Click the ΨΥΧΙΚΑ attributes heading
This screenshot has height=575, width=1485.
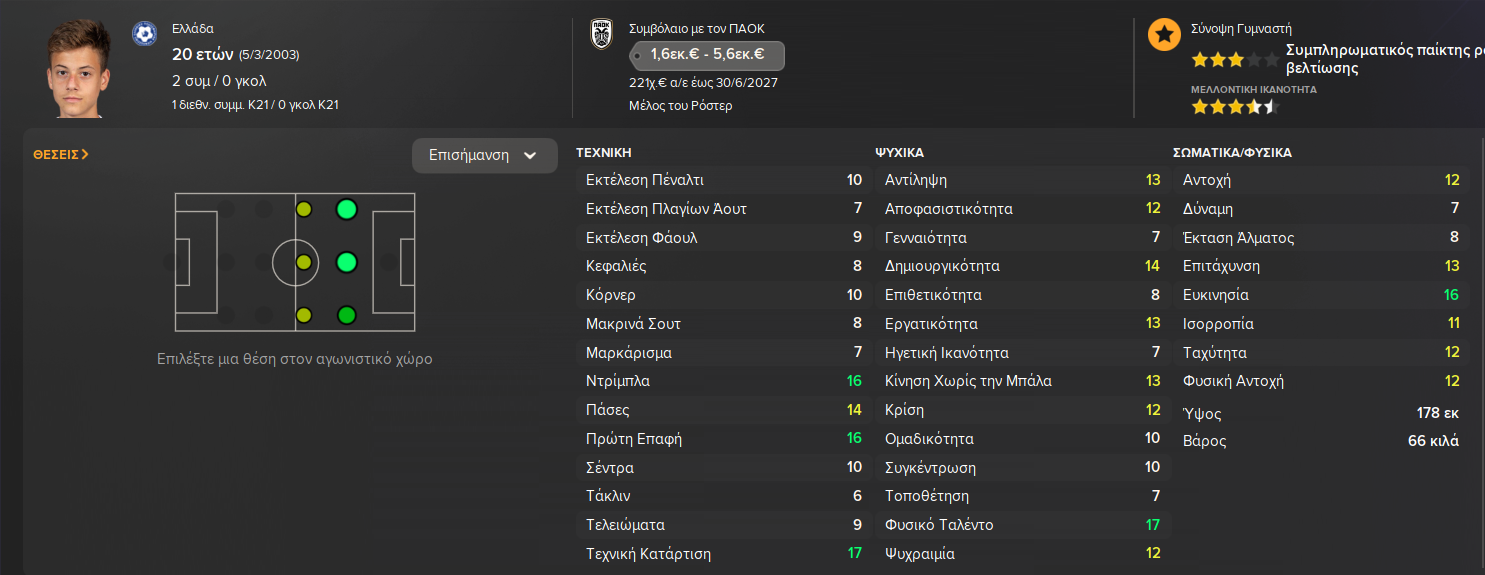click(899, 153)
